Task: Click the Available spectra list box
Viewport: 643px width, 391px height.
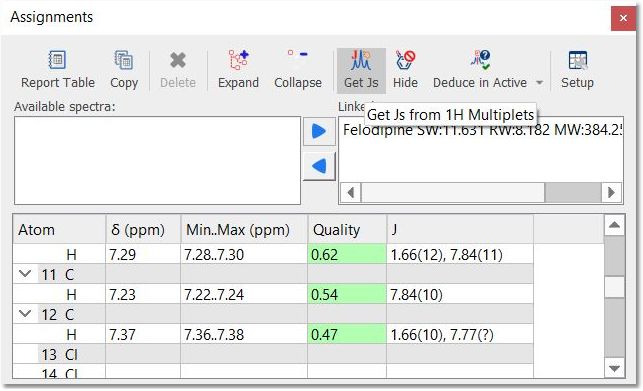Action: point(157,160)
